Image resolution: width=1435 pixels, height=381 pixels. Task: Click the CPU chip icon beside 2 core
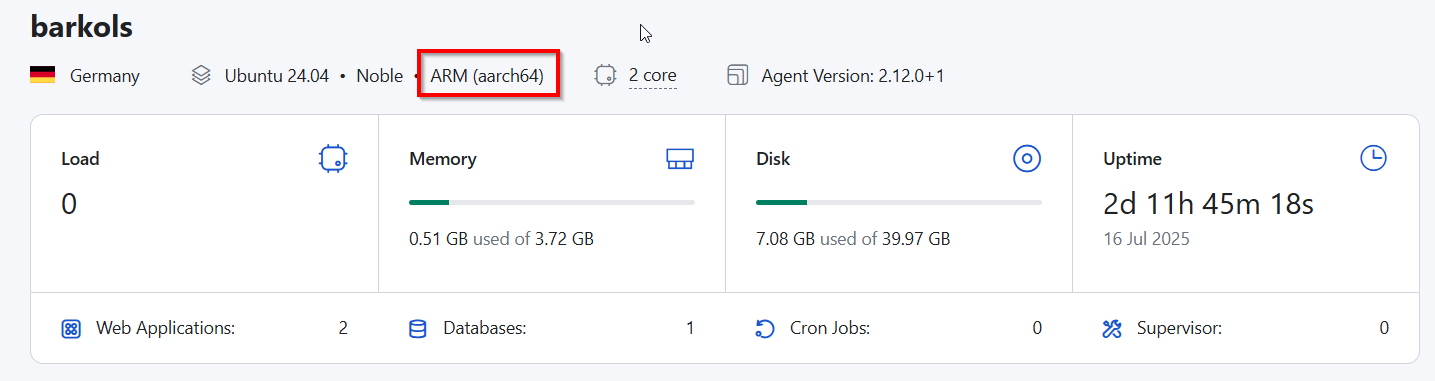[605, 75]
